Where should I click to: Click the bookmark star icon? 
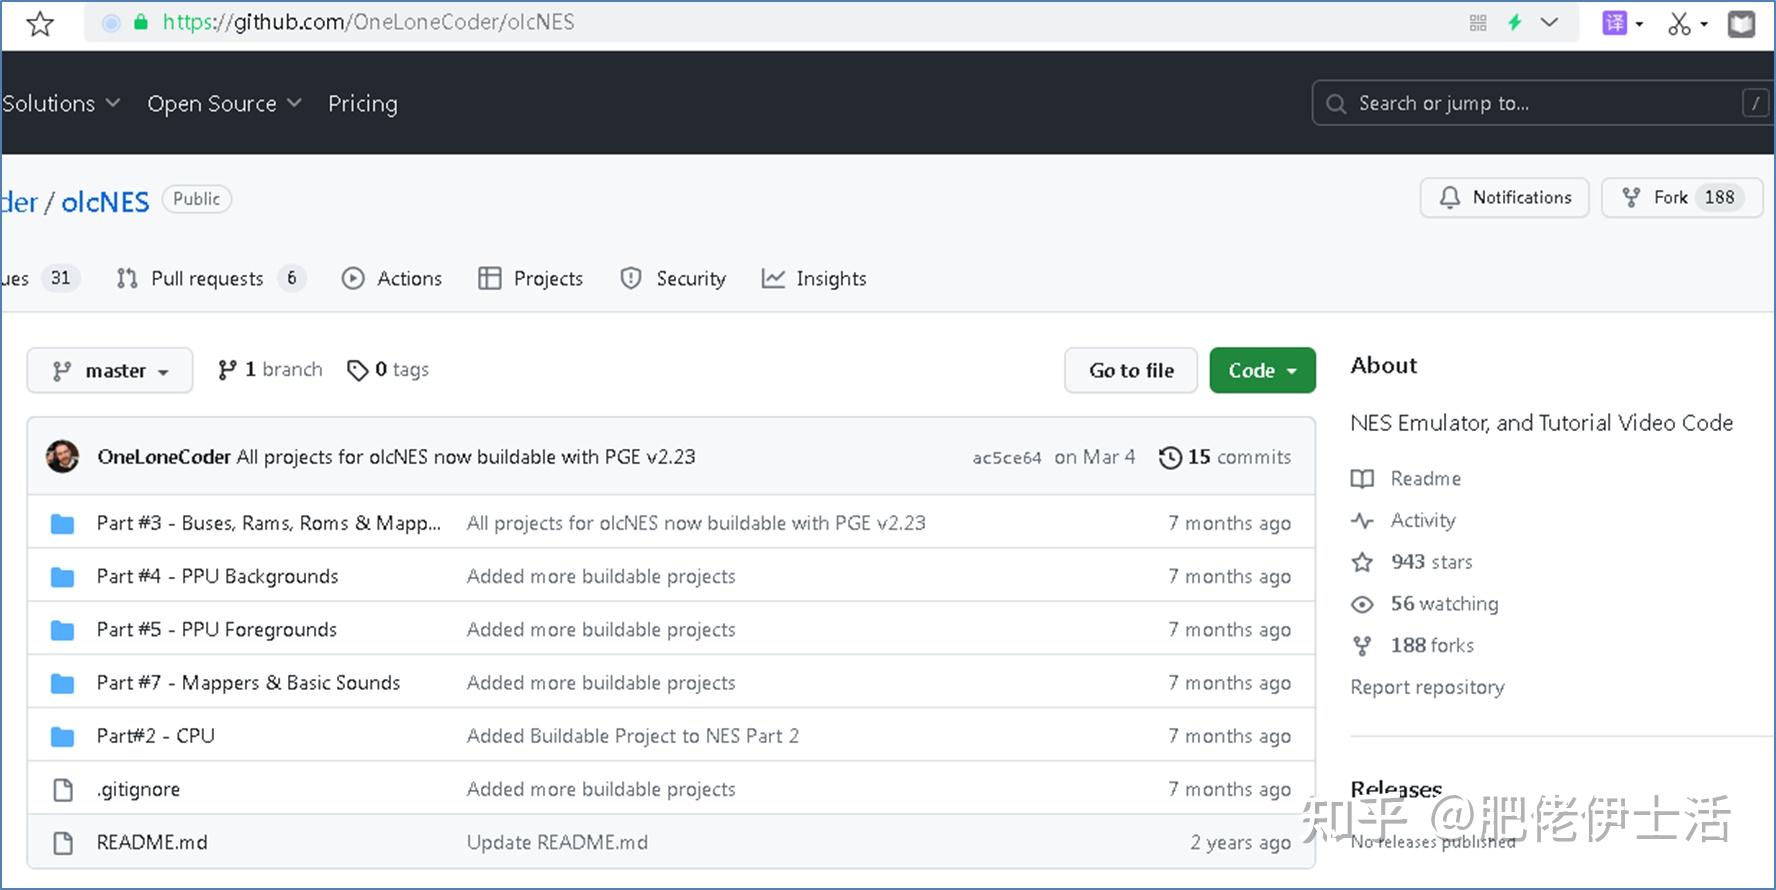click(40, 23)
